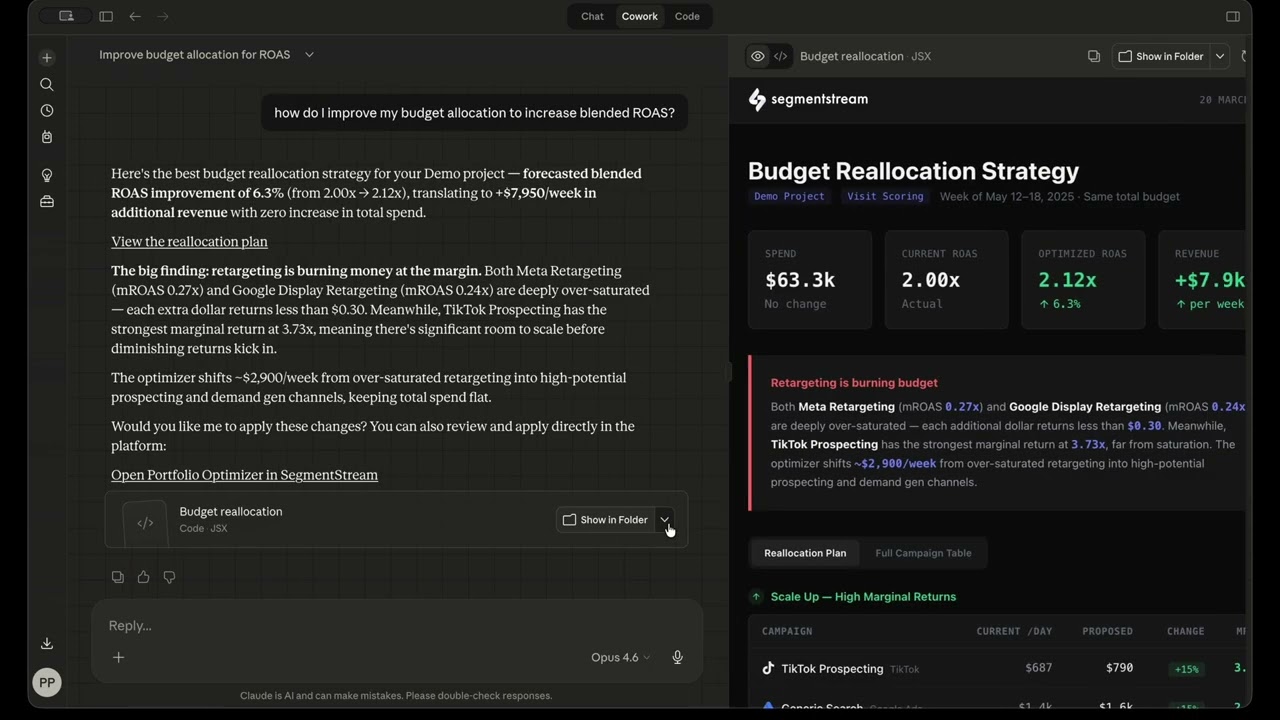The image size is (1280, 720).
Task: Copy the preview artifact contents
Action: (x=1094, y=56)
